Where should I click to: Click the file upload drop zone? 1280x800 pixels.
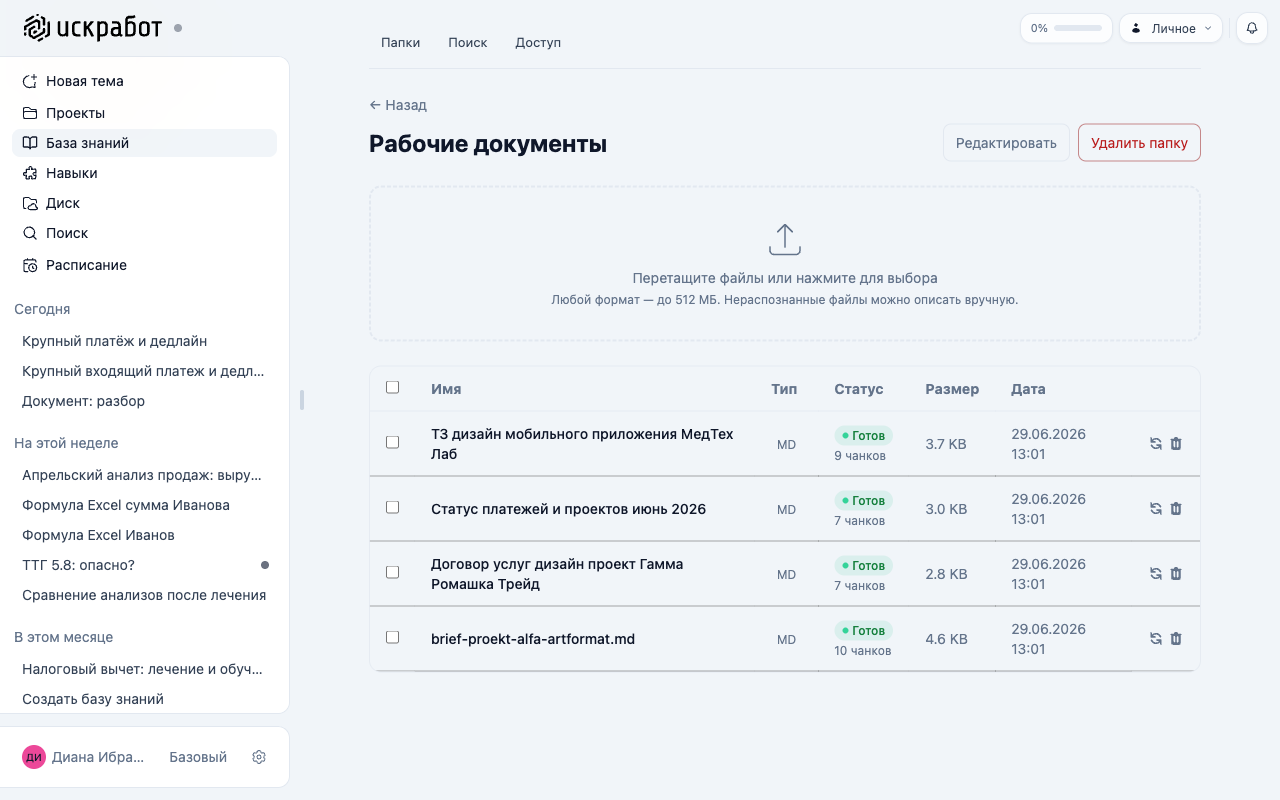coord(785,264)
